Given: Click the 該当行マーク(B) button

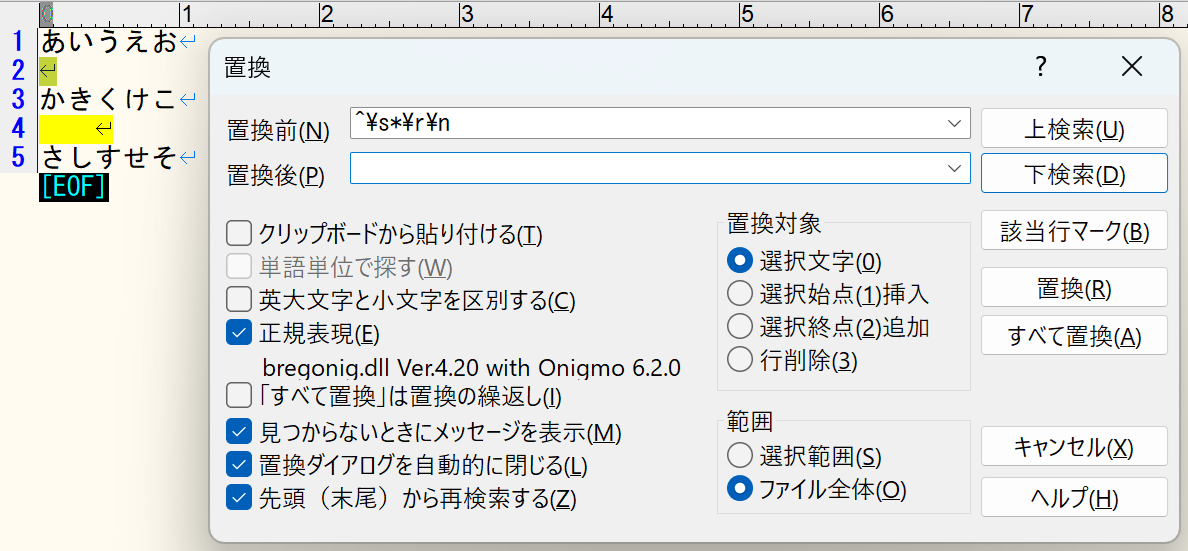Looking at the screenshot, I should [x=1074, y=232].
